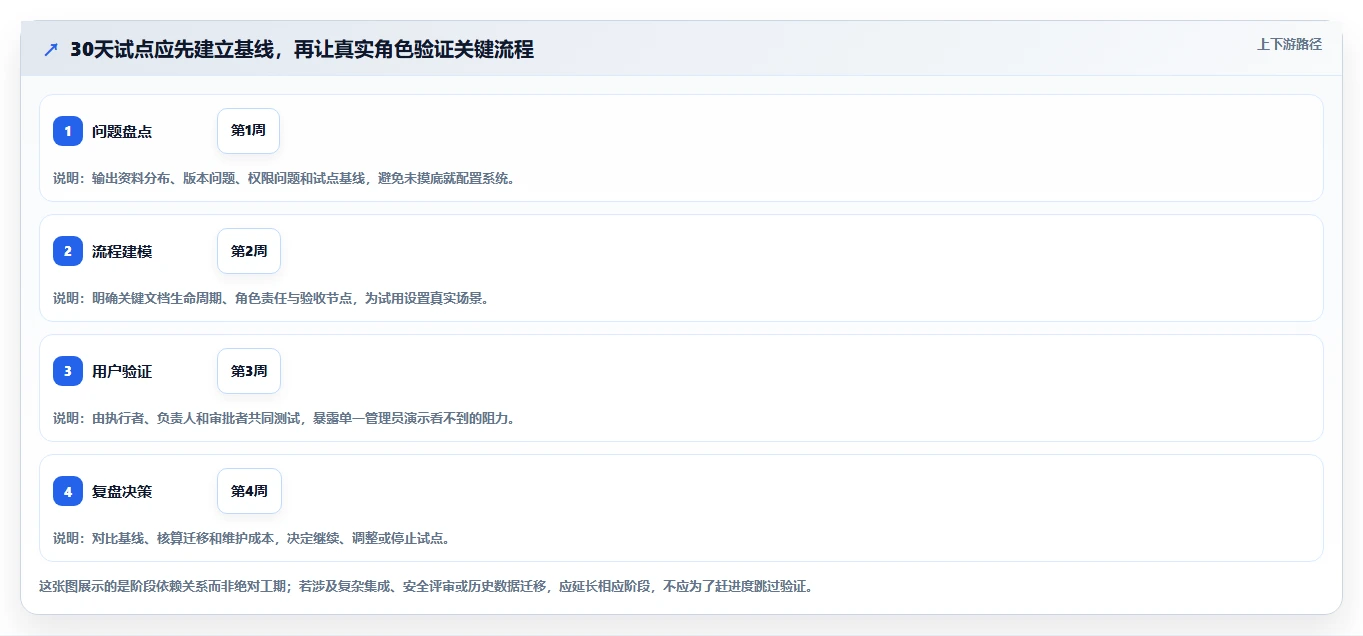Image resolution: width=1363 pixels, height=636 pixels.
Task: Click the description starting 说明:明确关键文档生命周期
Action: (271, 298)
